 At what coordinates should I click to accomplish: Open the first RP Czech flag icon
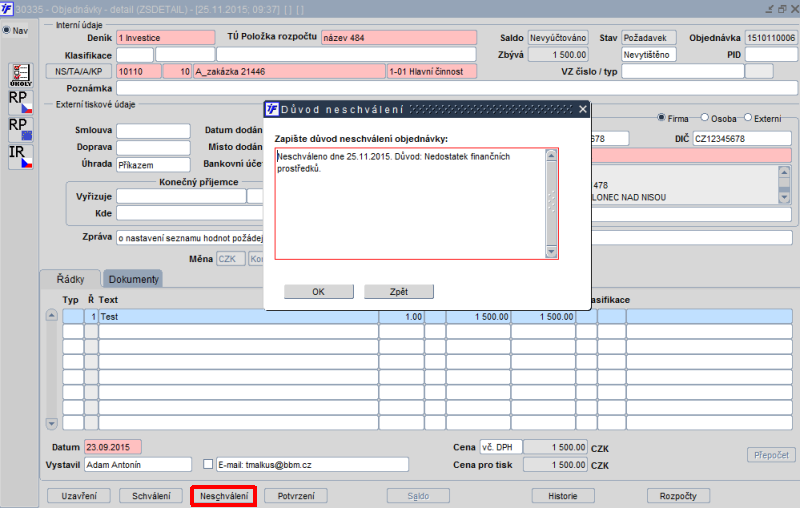(x=21, y=102)
